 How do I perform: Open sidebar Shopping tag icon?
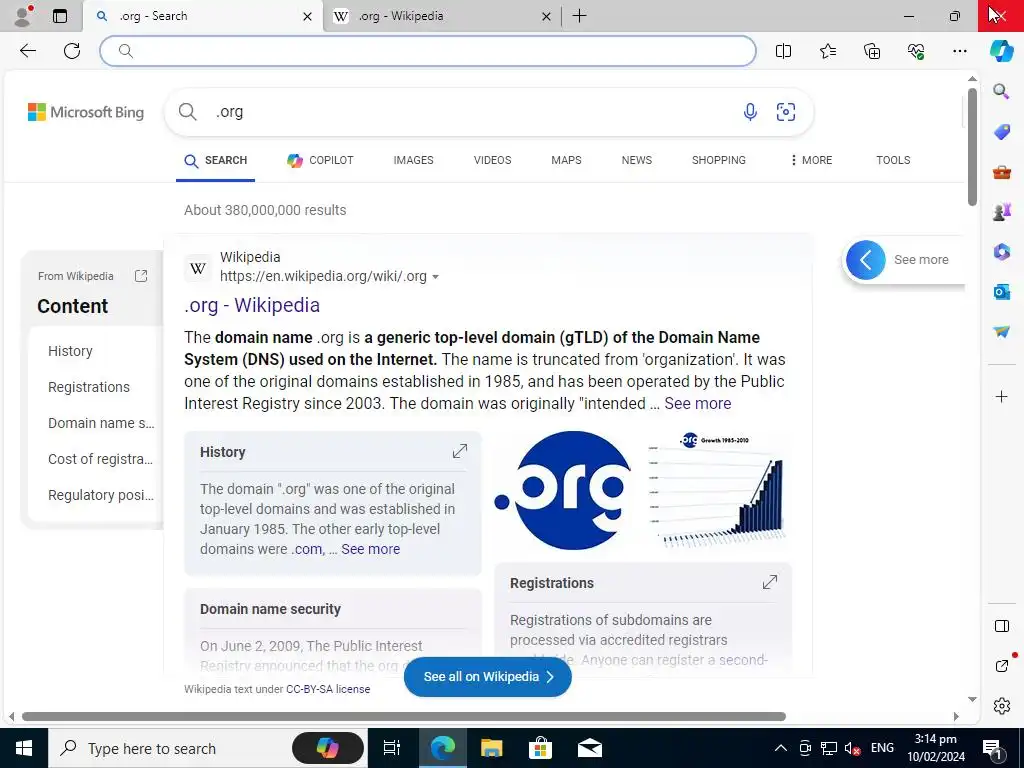(x=1001, y=131)
